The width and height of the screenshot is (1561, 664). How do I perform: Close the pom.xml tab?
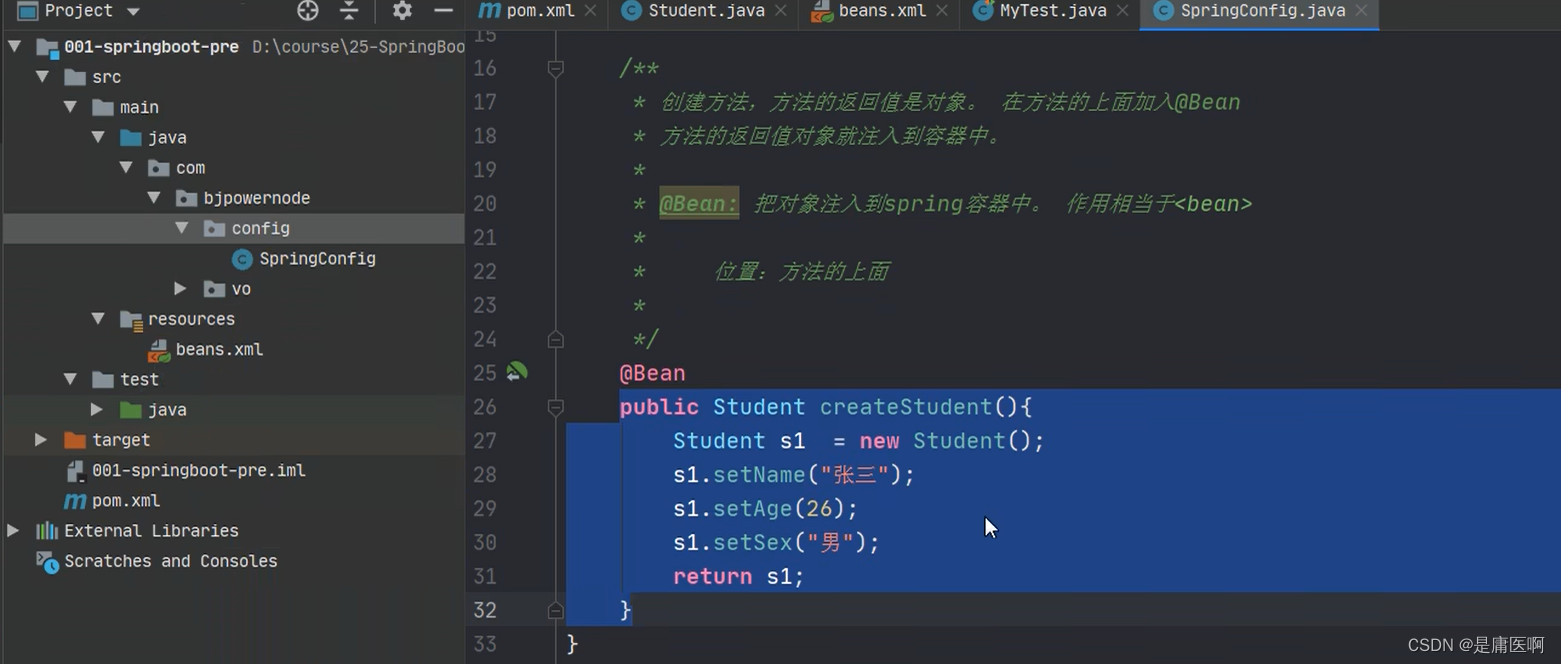tap(590, 11)
